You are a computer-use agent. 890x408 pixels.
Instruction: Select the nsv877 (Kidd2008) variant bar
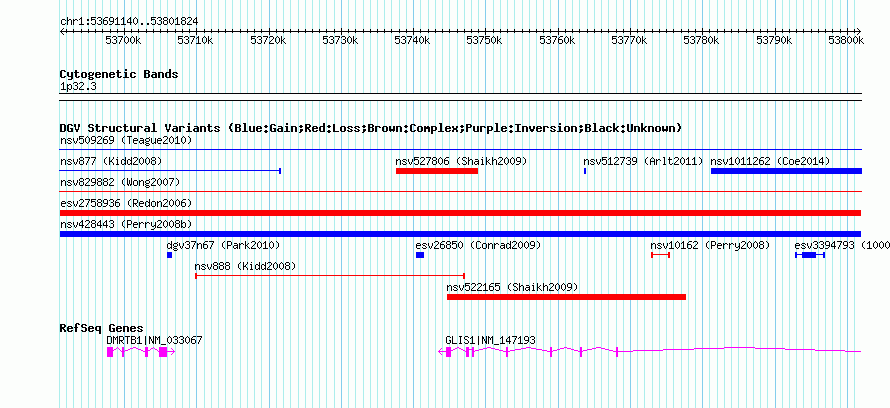[x=170, y=171]
